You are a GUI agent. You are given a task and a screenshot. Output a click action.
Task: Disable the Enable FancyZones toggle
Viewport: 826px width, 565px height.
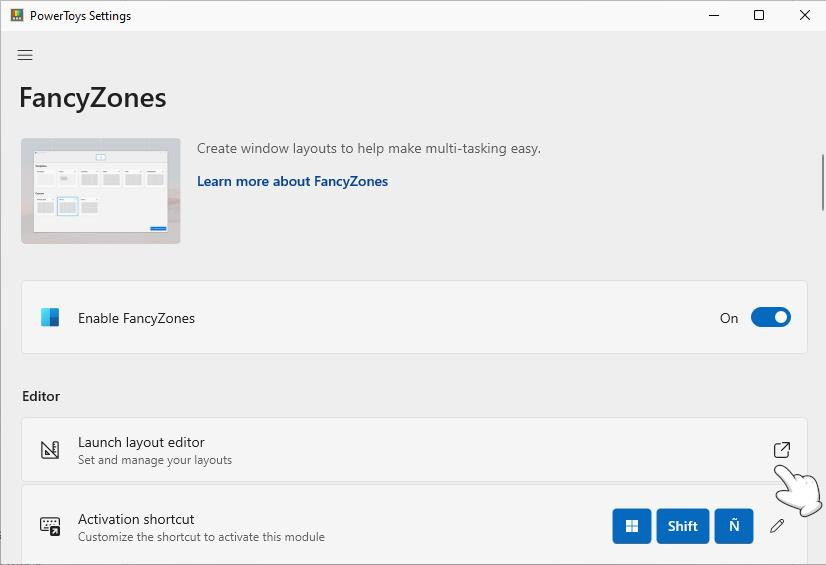[x=770, y=318]
